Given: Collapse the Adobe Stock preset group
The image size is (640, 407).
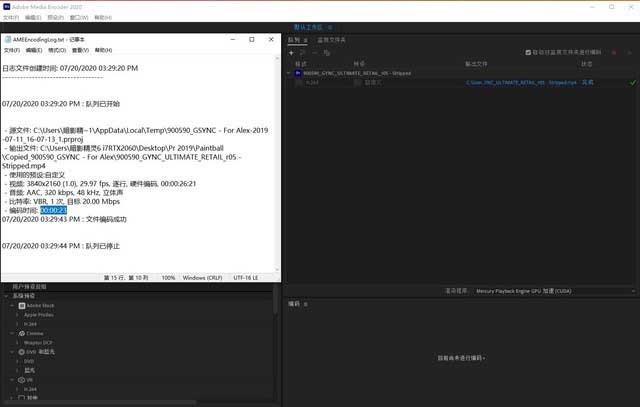Looking at the screenshot, I should tap(12, 305).
